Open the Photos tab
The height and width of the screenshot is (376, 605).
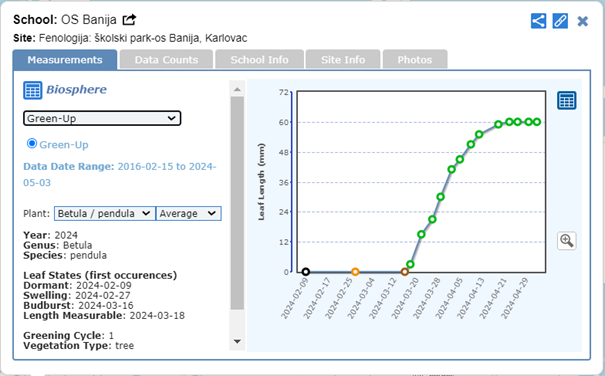415,59
